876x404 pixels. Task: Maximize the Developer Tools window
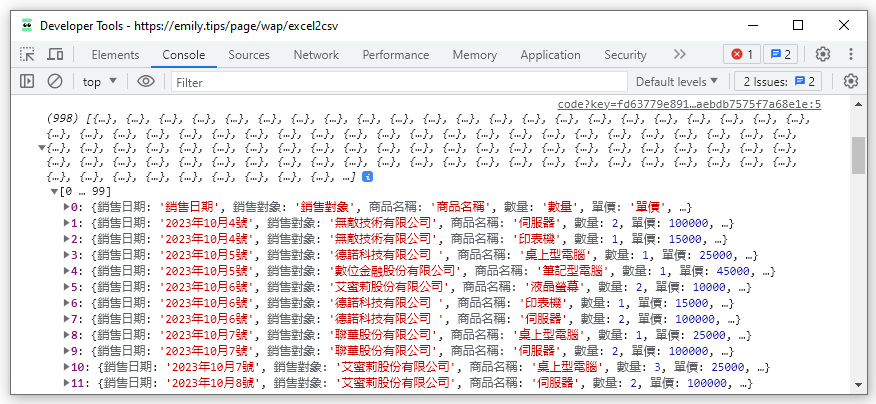tap(798, 25)
